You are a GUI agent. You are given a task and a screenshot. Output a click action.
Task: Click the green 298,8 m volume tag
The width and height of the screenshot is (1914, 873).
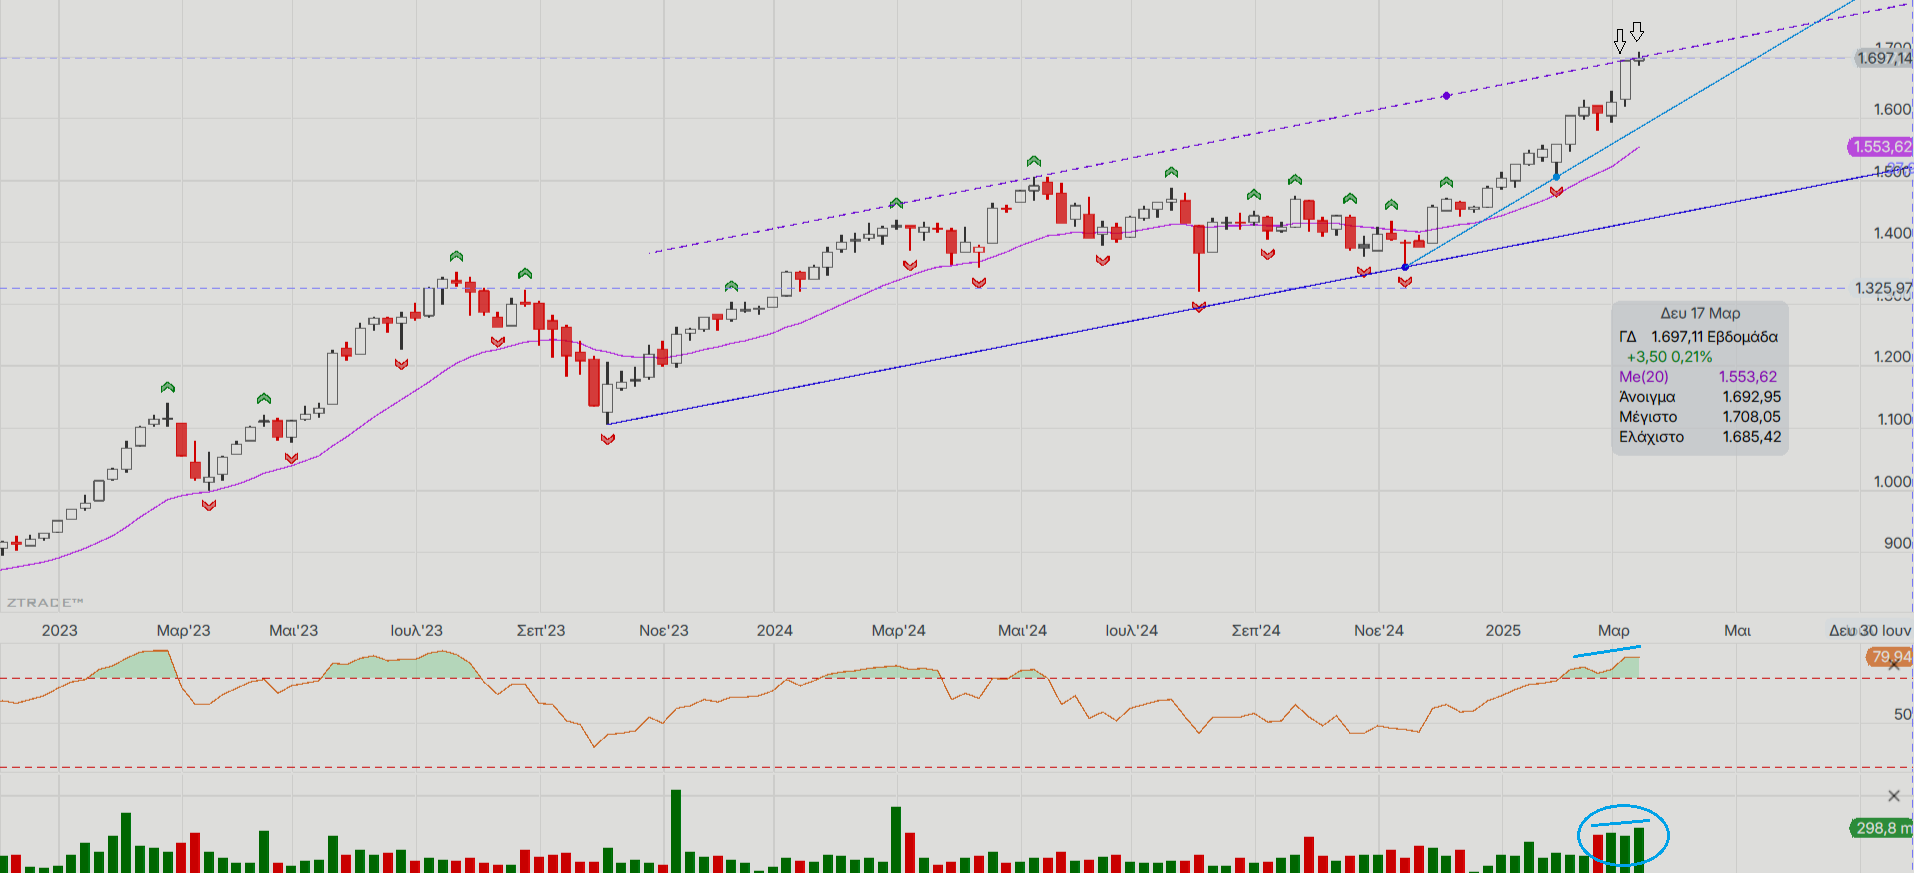click(x=1881, y=828)
